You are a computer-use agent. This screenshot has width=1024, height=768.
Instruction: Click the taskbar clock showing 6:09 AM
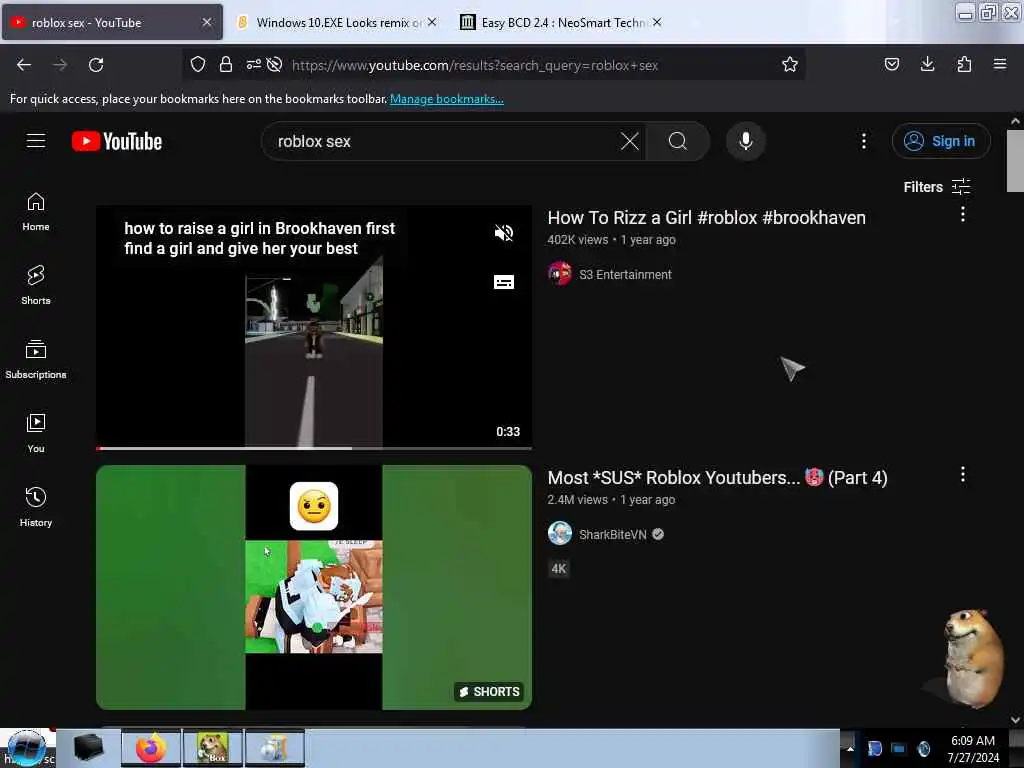pos(973,748)
